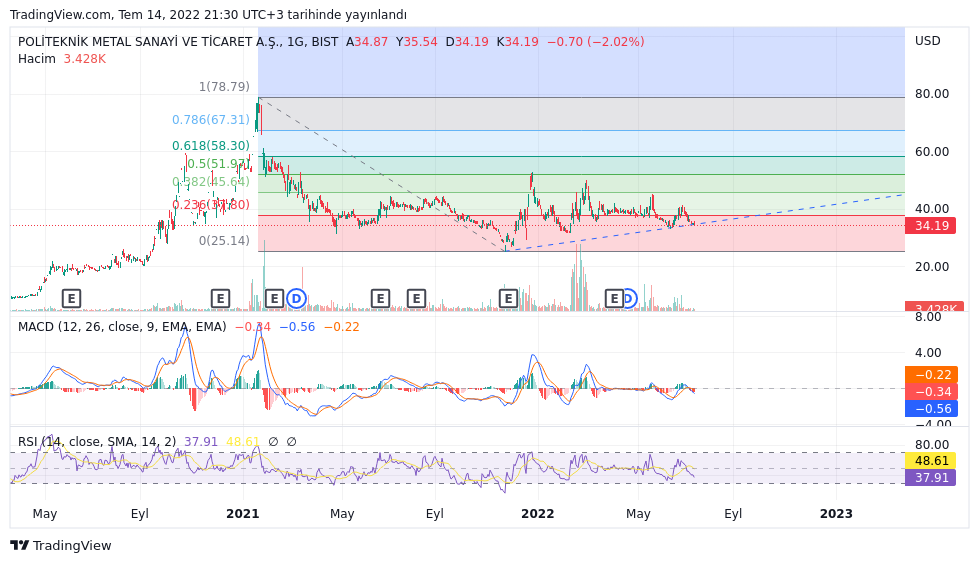Image resolution: width=979 pixels, height=563 pixels.
Task: Click the close value K34.19 in header
Action: click(x=518, y=42)
